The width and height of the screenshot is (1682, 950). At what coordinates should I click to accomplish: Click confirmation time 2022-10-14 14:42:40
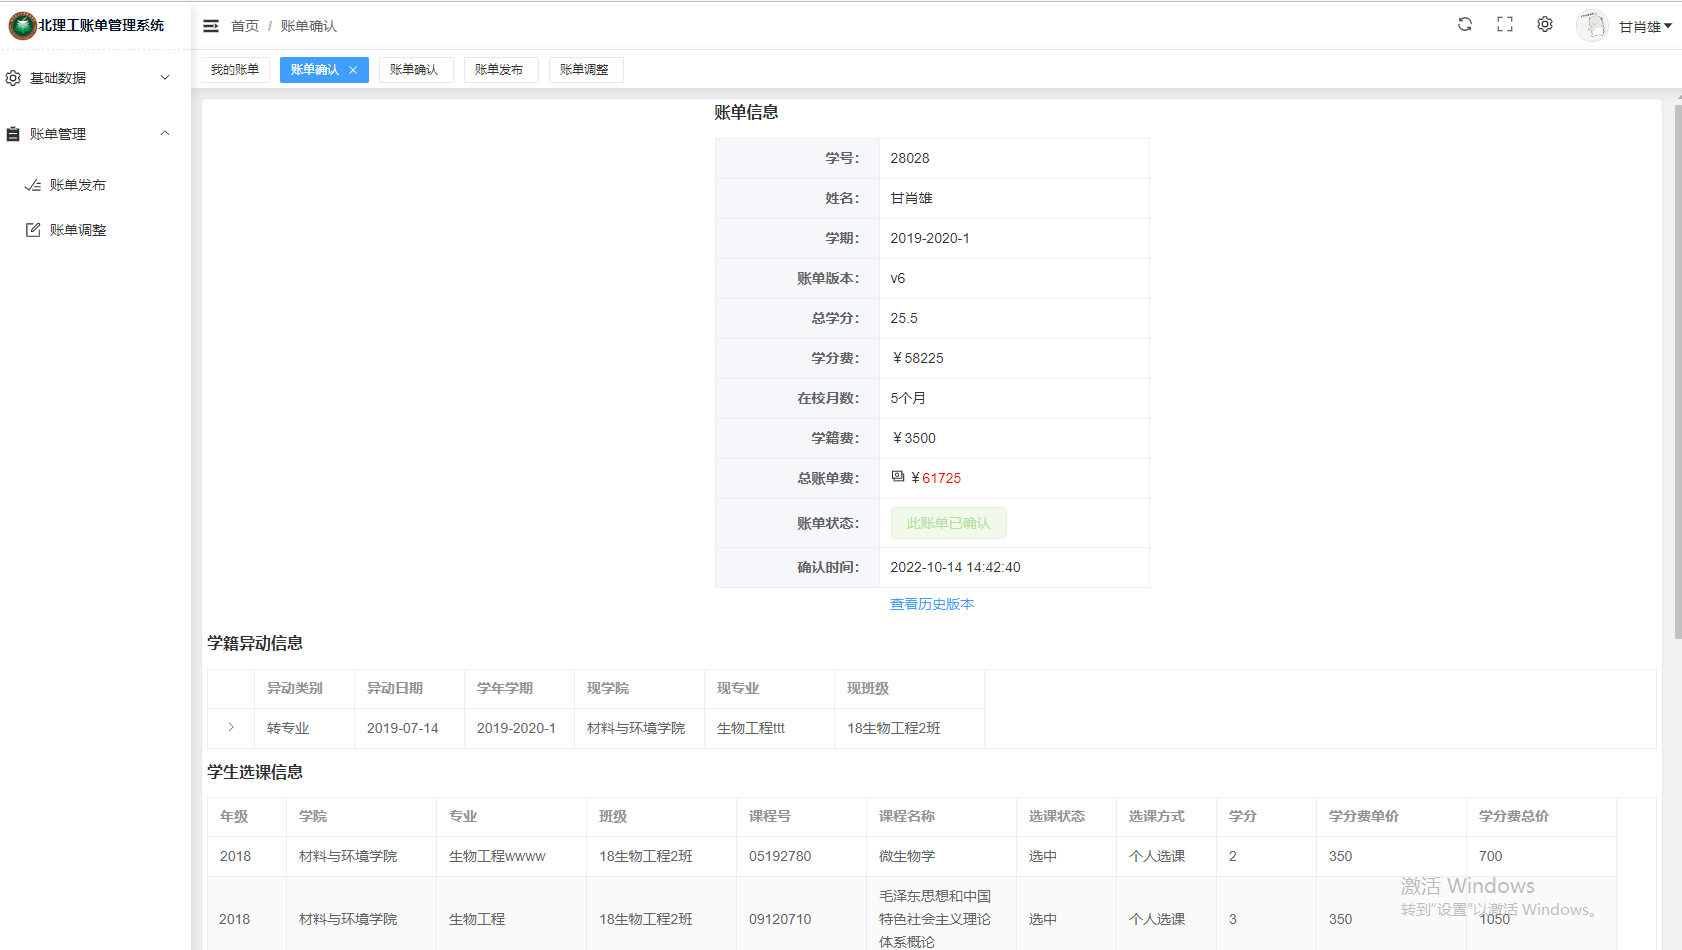coord(955,567)
